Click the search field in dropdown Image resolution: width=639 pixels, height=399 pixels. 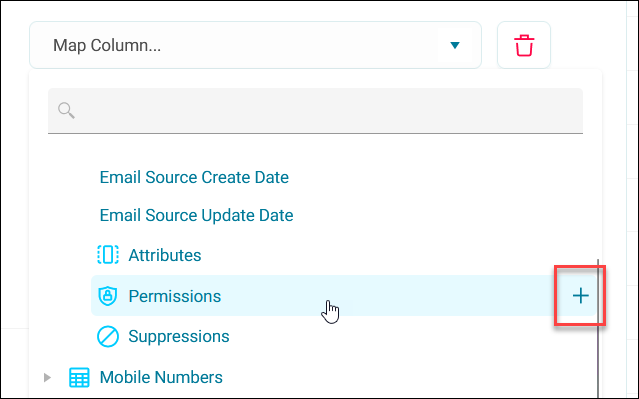click(x=315, y=110)
